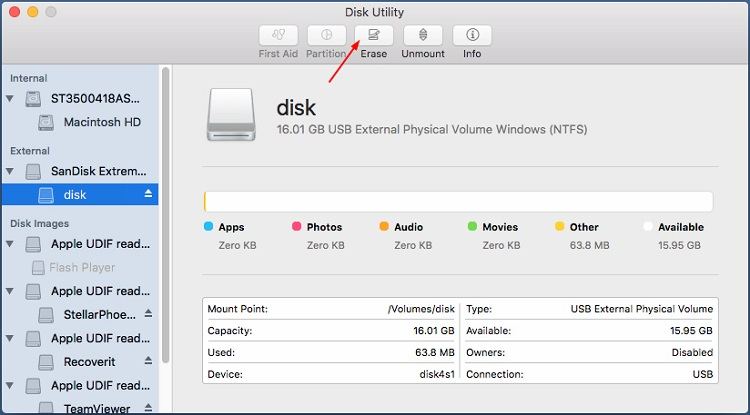The width and height of the screenshot is (750, 415).
Task: Collapse the first Apple UDIF disk image
Action: point(11,243)
